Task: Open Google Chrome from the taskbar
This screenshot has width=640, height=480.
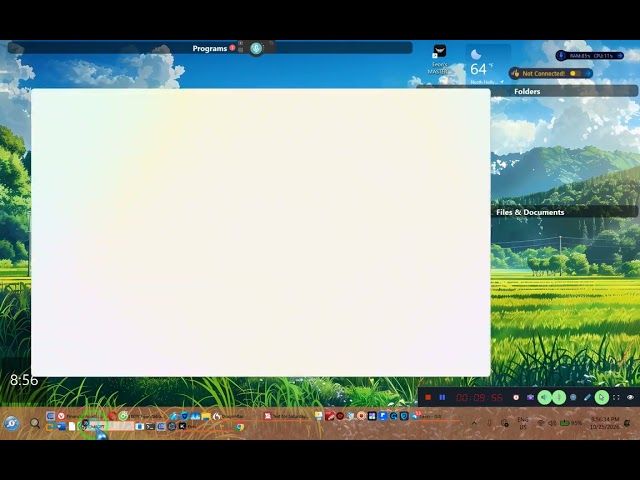Action: tap(240, 427)
